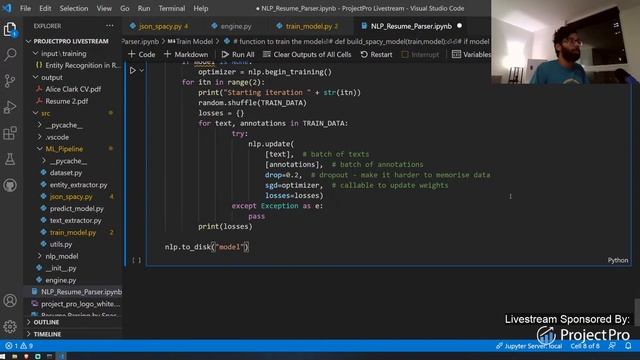Open the File menu
The image size is (640, 360).
pos(25,8)
